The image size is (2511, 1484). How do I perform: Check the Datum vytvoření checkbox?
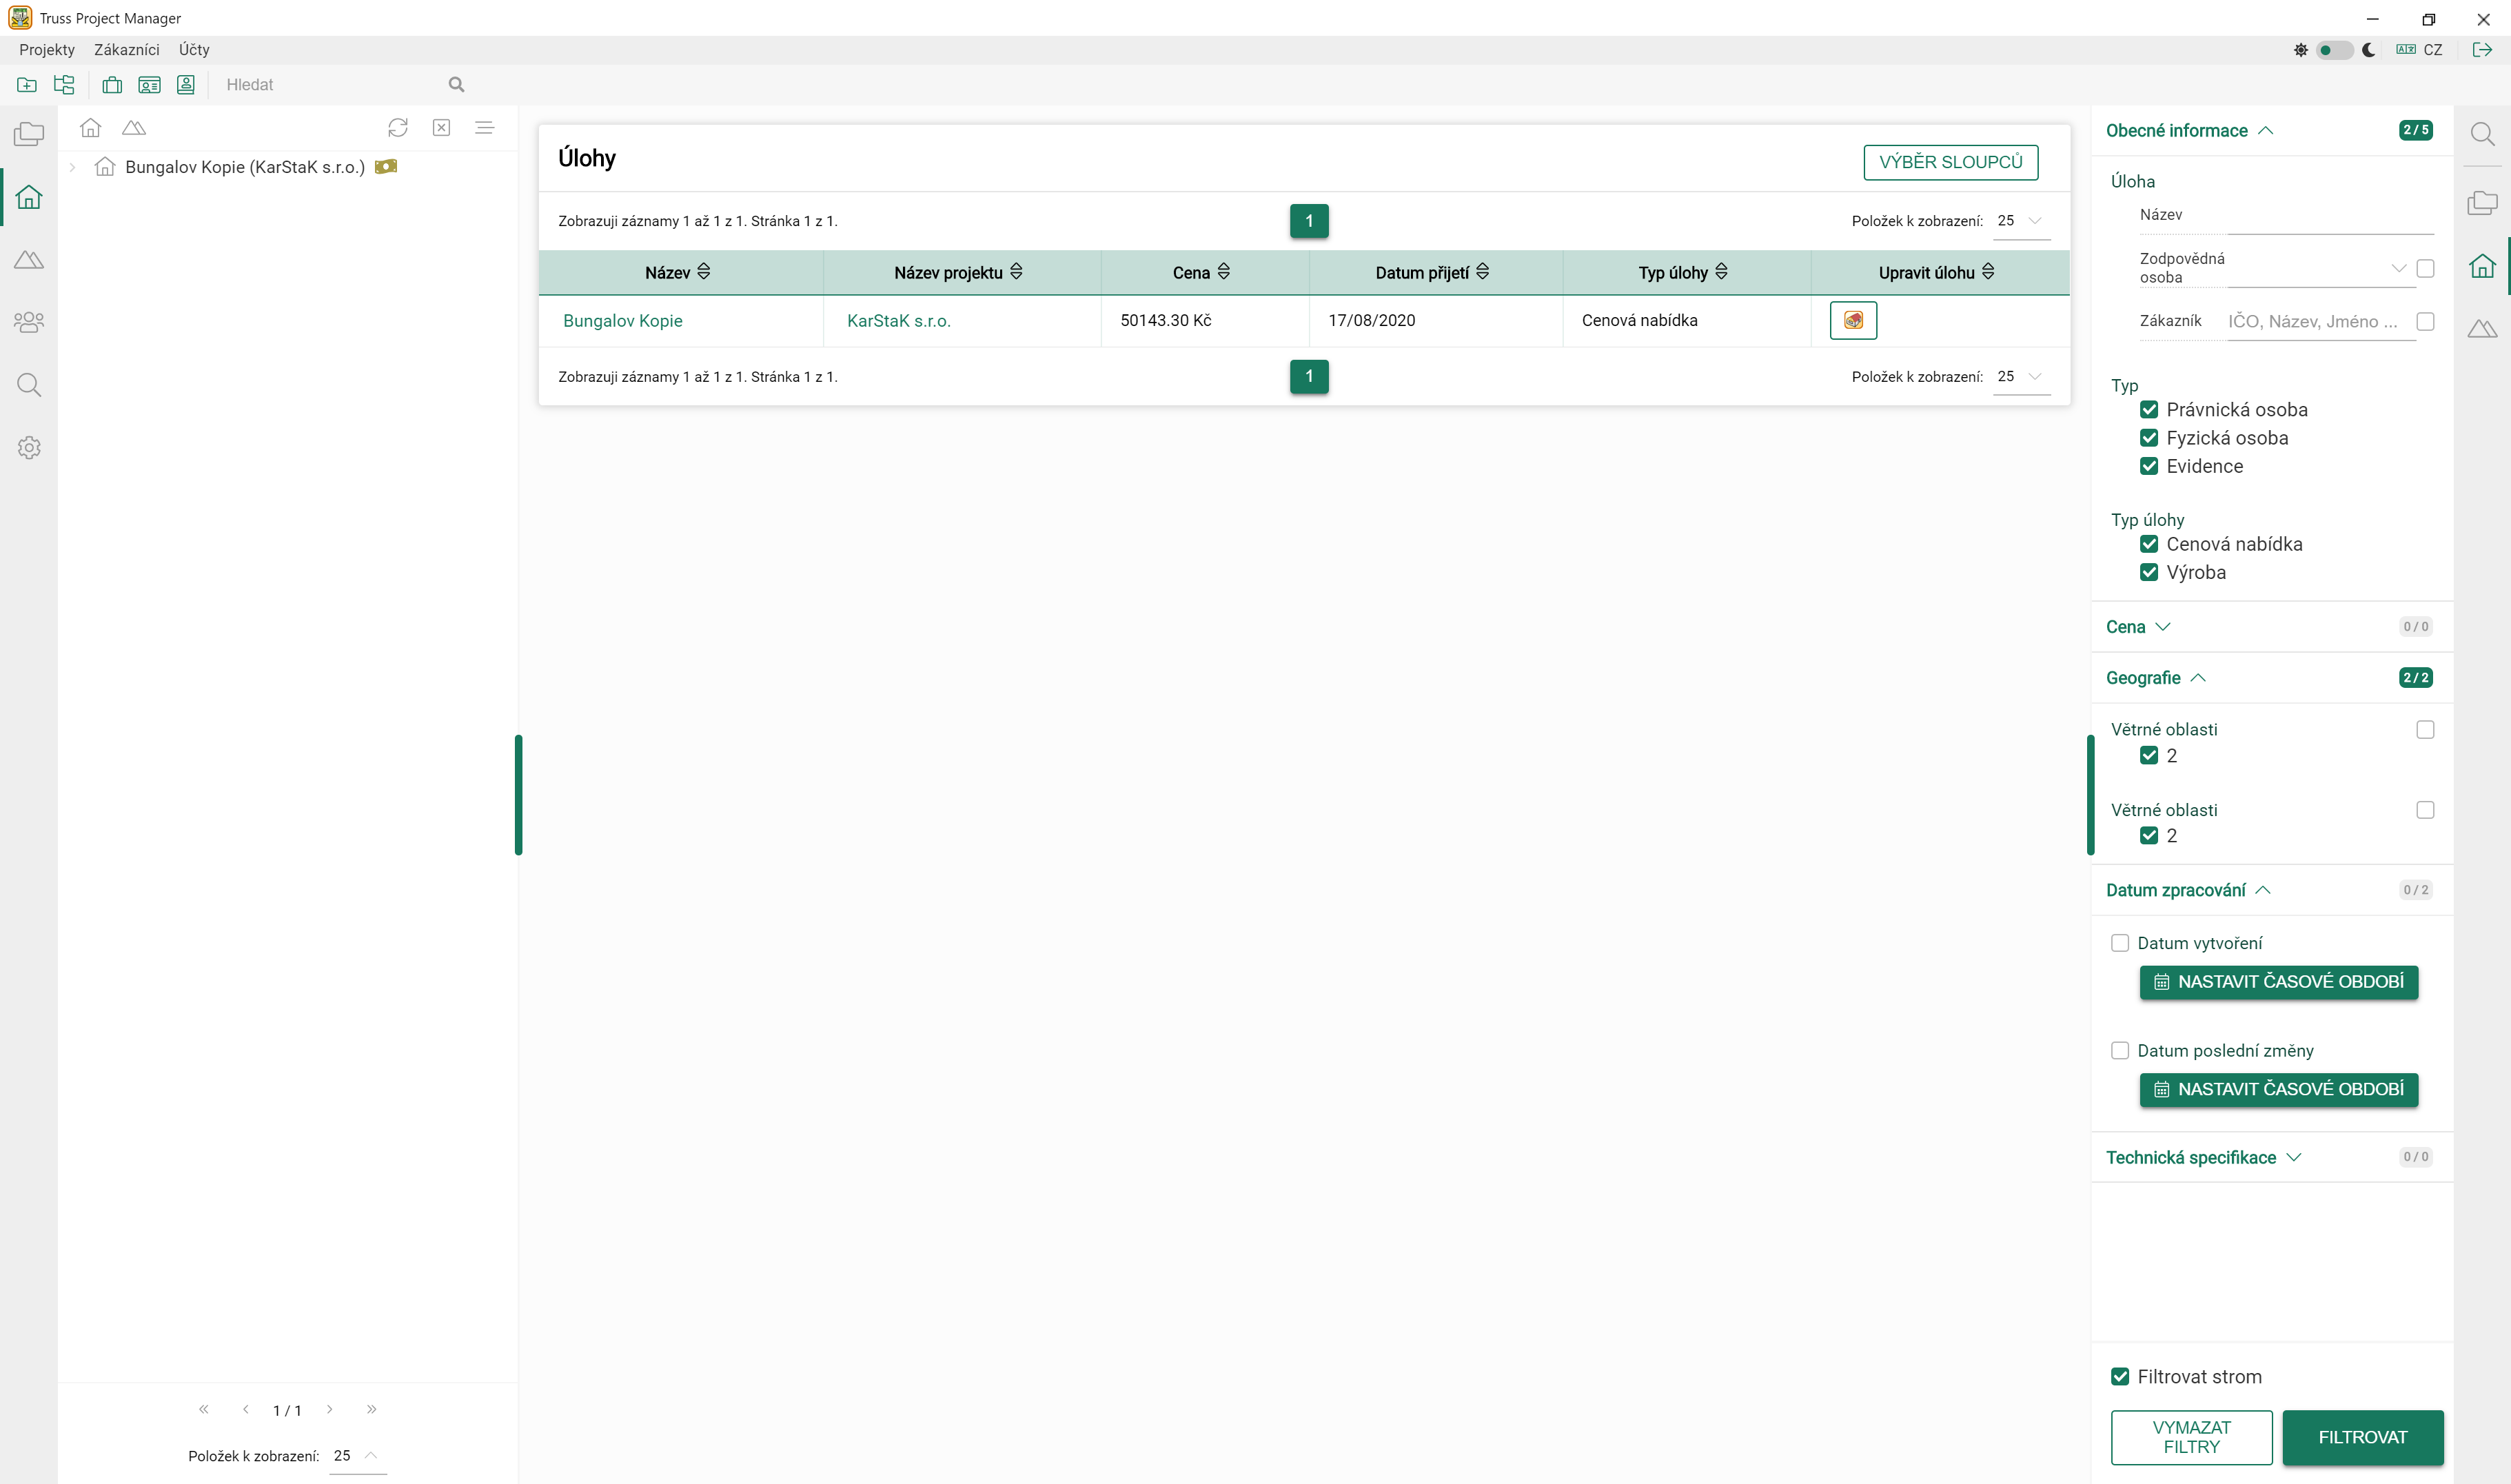[2120, 943]
